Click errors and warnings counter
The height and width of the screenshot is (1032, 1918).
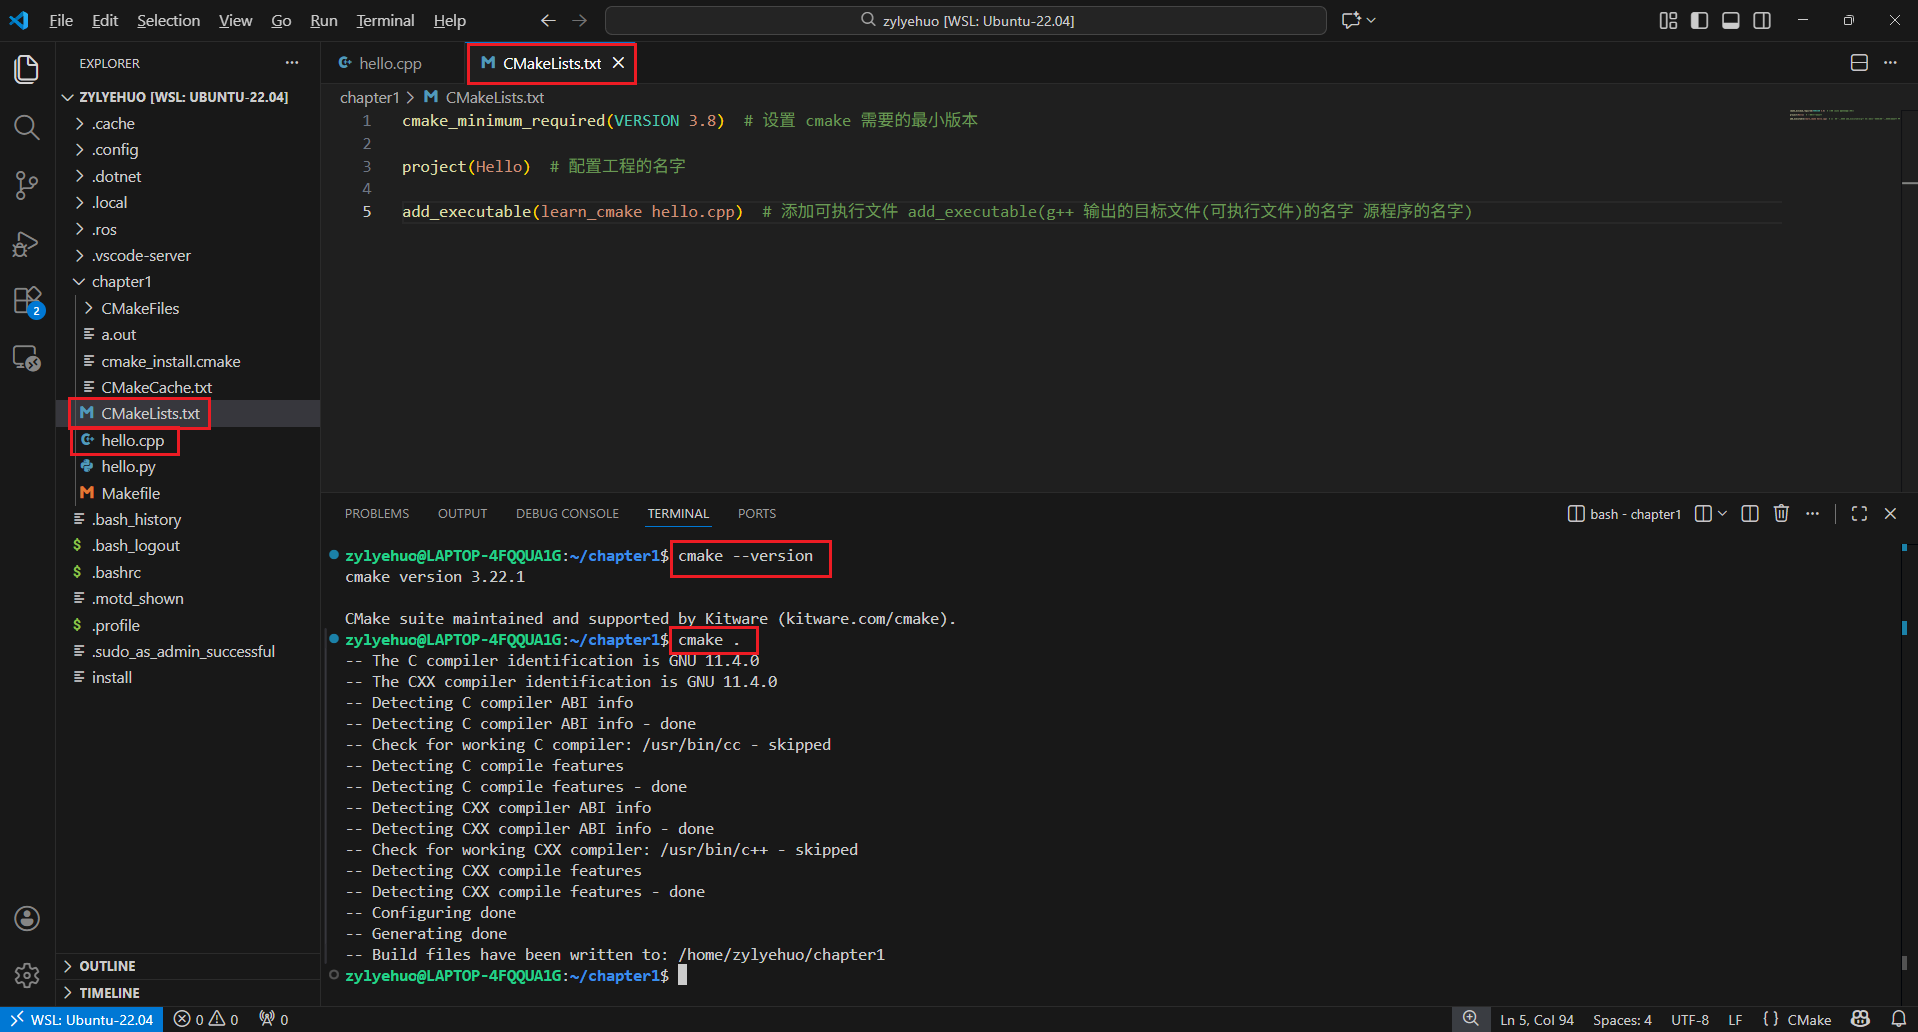point(206,1019)
